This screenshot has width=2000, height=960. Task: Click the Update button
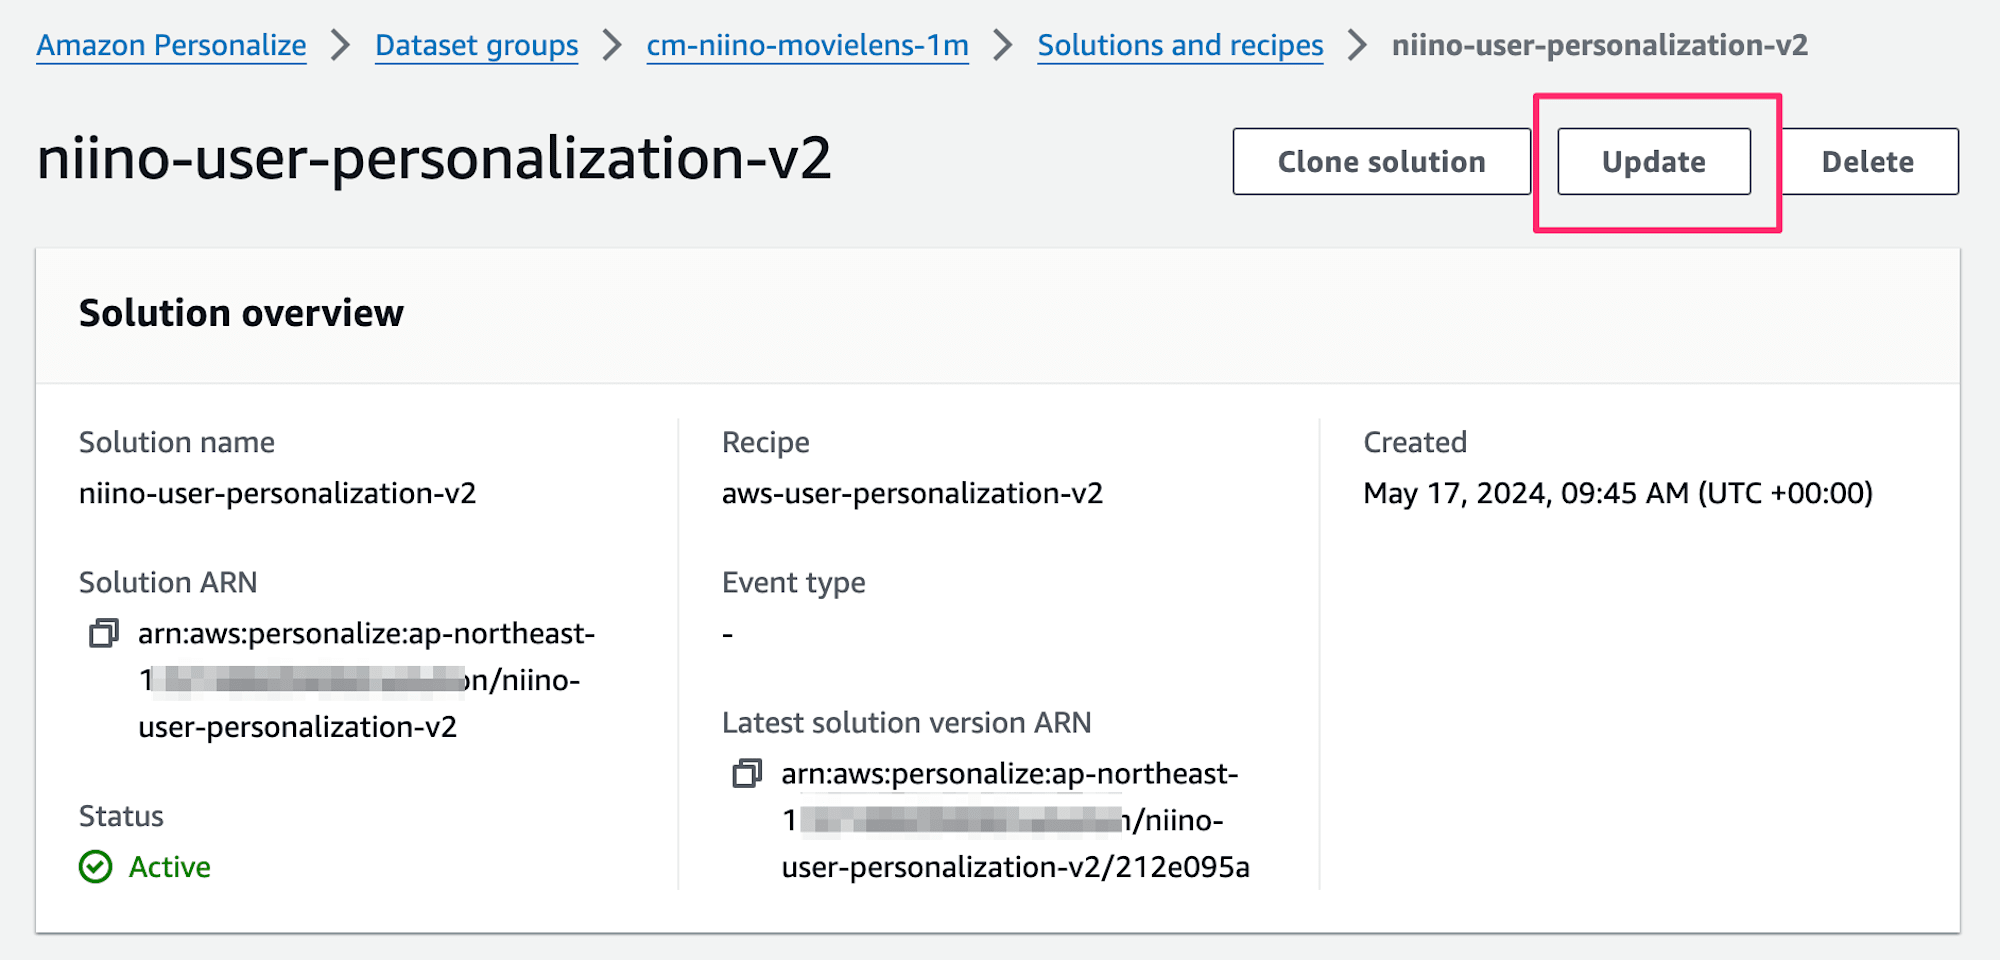pos(1654,161)
